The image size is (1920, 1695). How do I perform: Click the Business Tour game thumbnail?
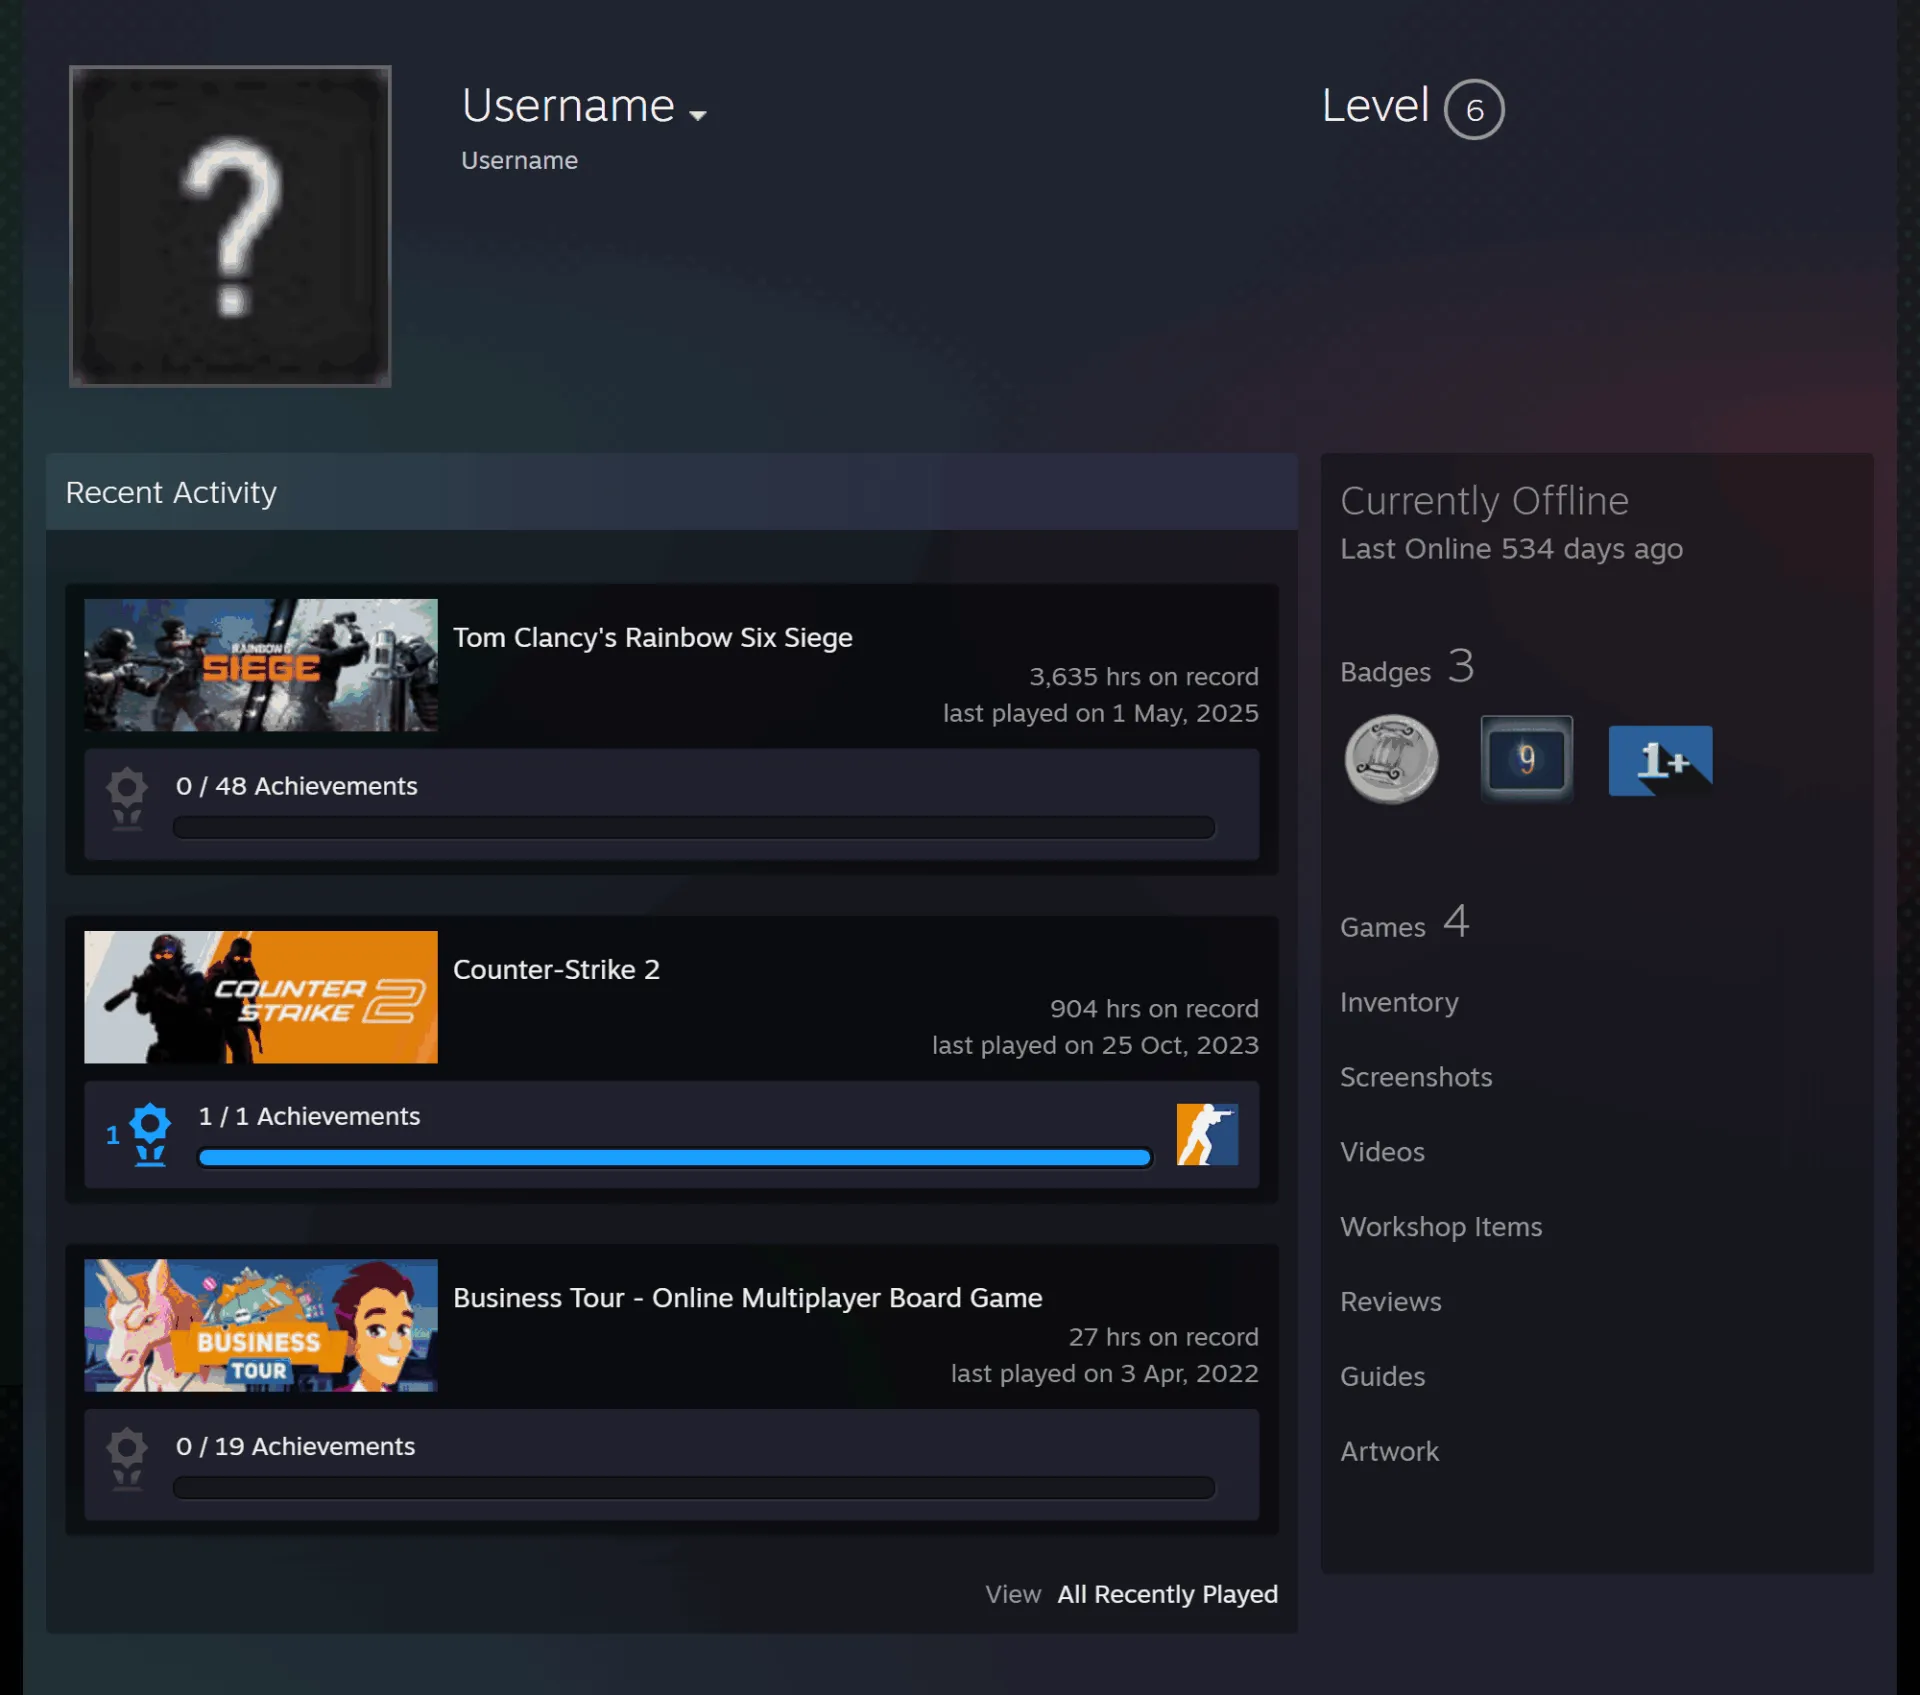[261, 1325]
